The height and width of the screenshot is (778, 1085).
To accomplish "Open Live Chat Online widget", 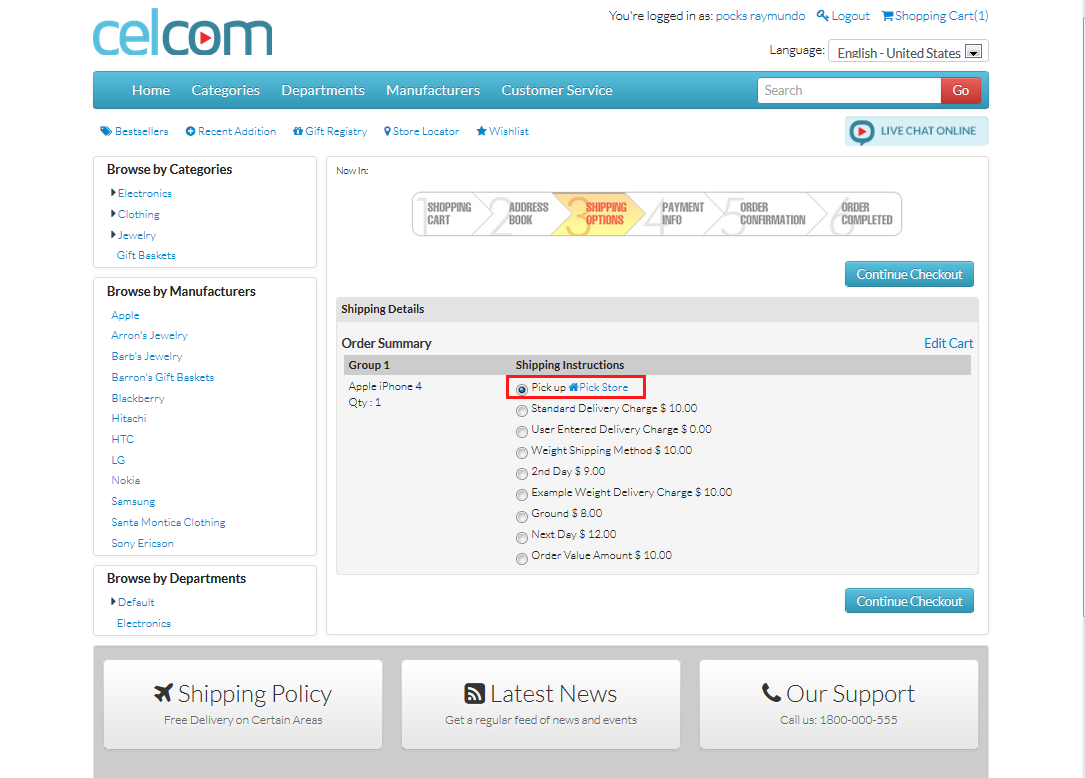I will click(x=915, y=131).
